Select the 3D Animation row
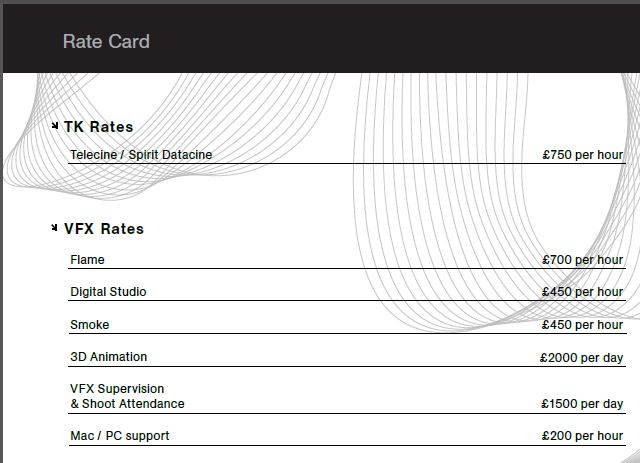 point(108,357)
